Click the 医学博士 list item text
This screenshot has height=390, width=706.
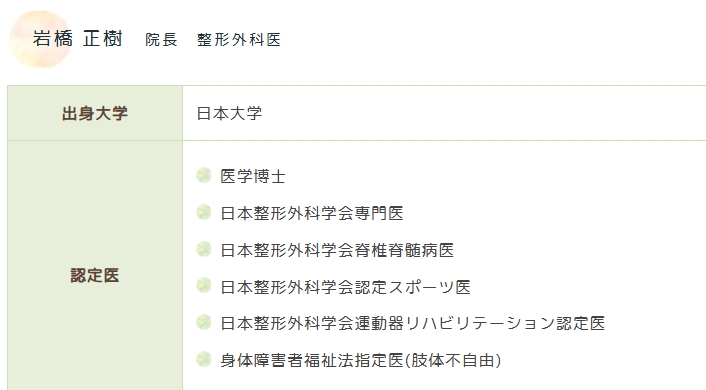tap(253, 176)
